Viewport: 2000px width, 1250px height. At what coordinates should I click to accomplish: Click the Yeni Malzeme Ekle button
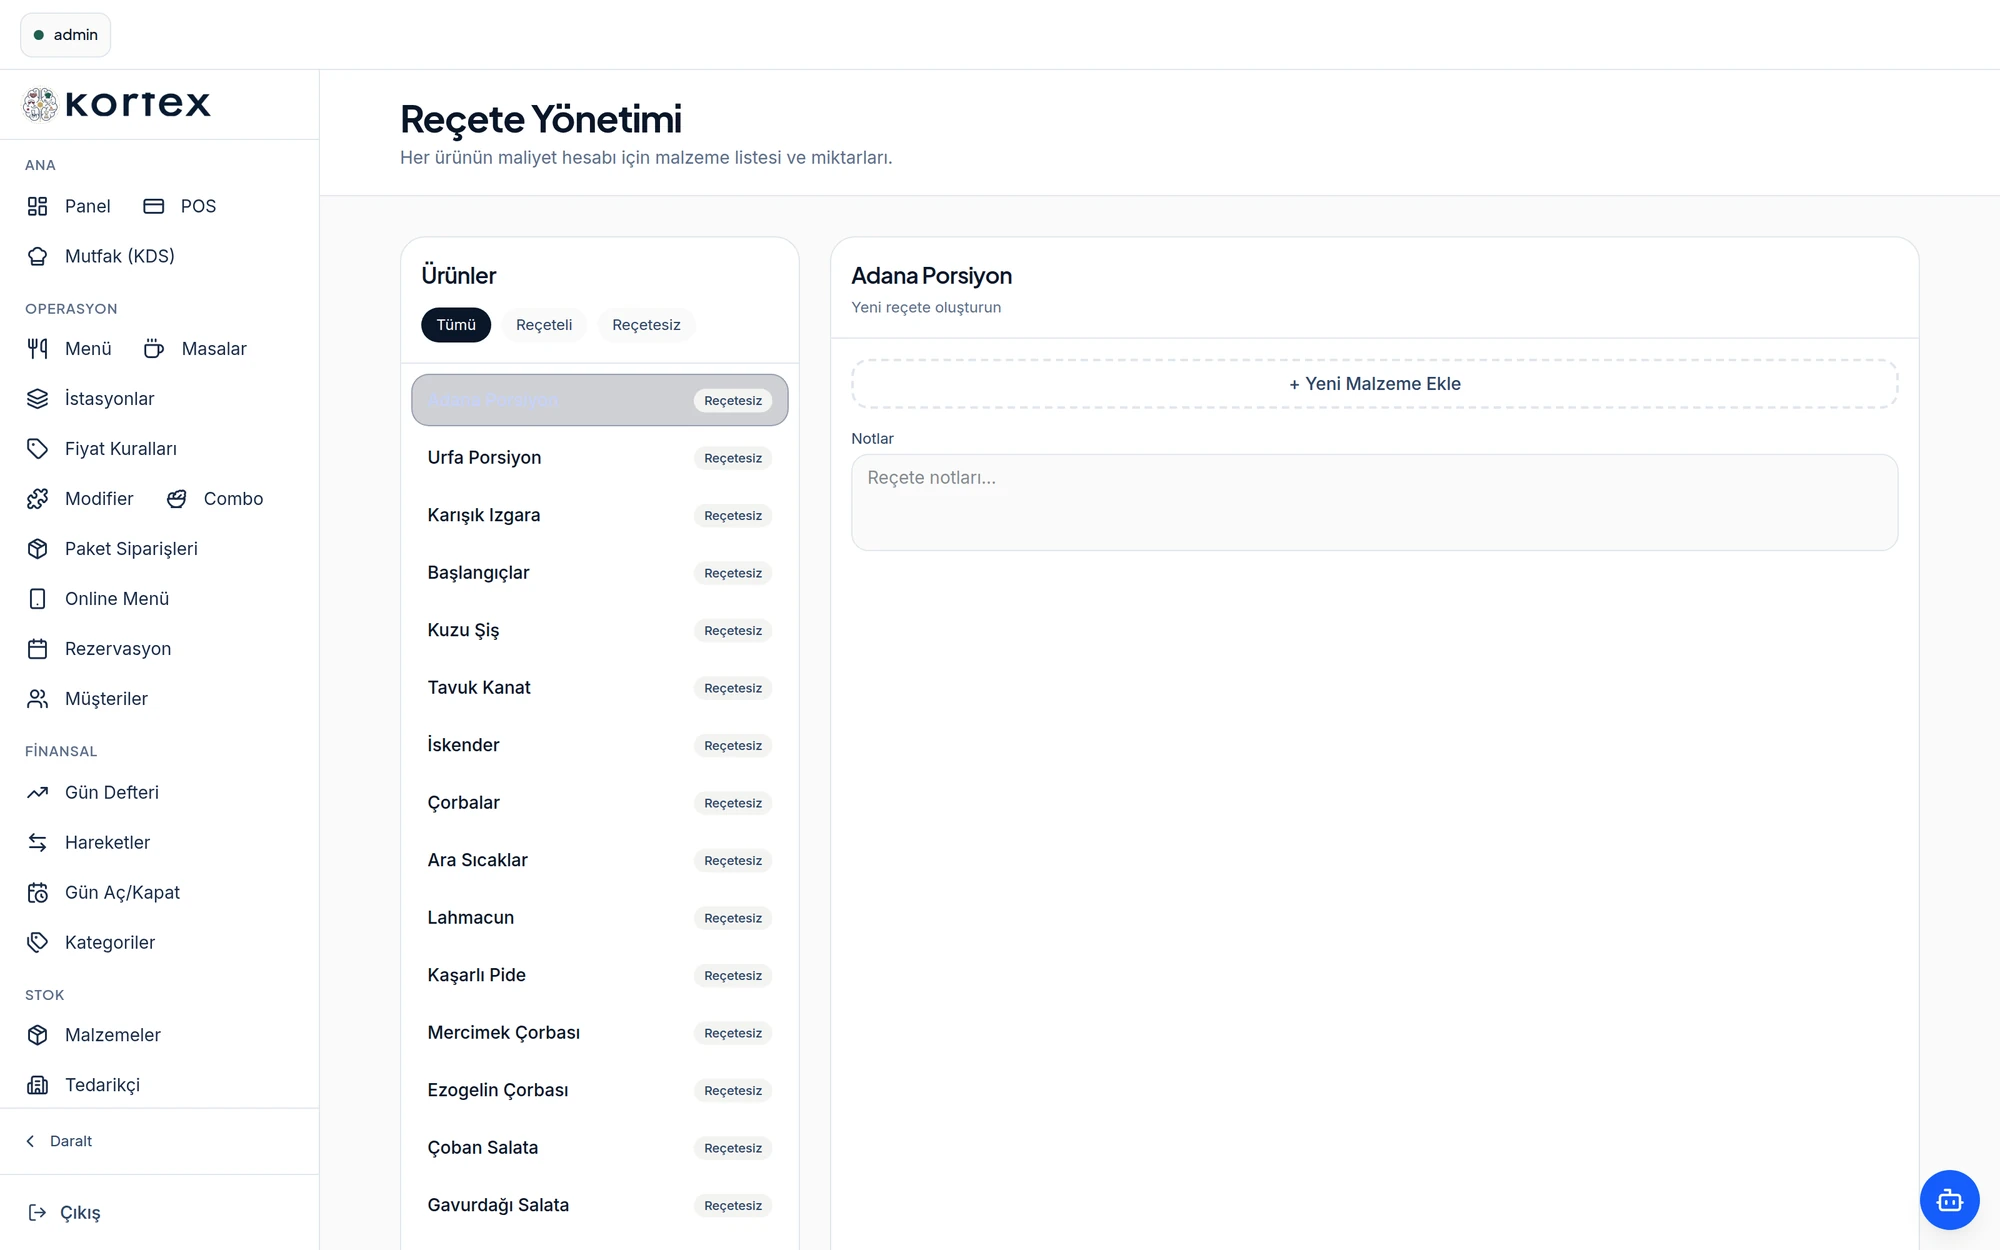click(1374, 384)
